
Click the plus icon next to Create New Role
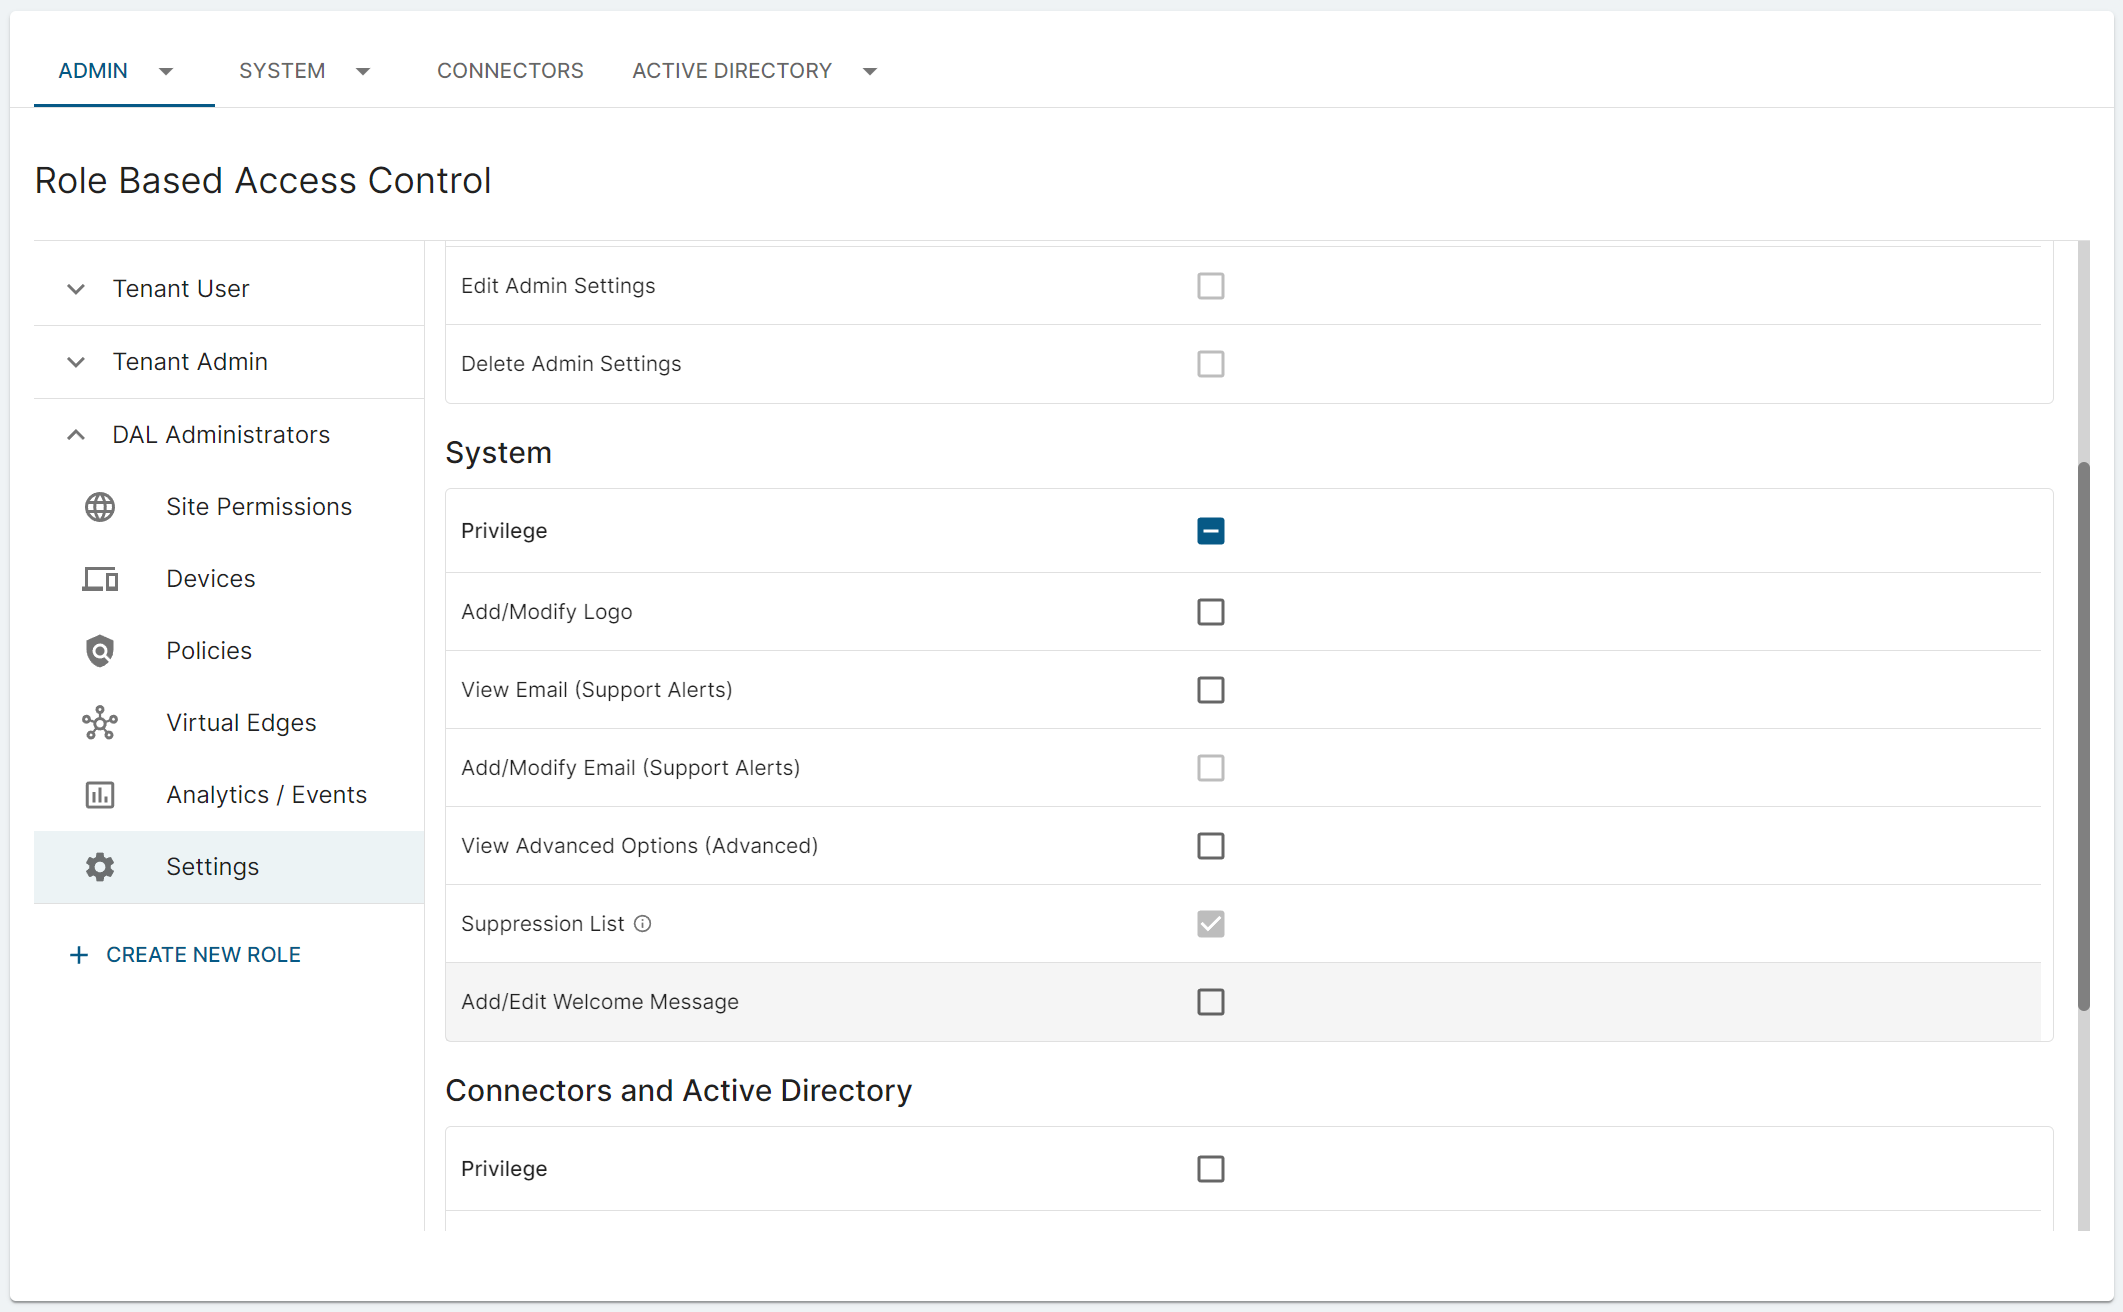tap(79, 955)
